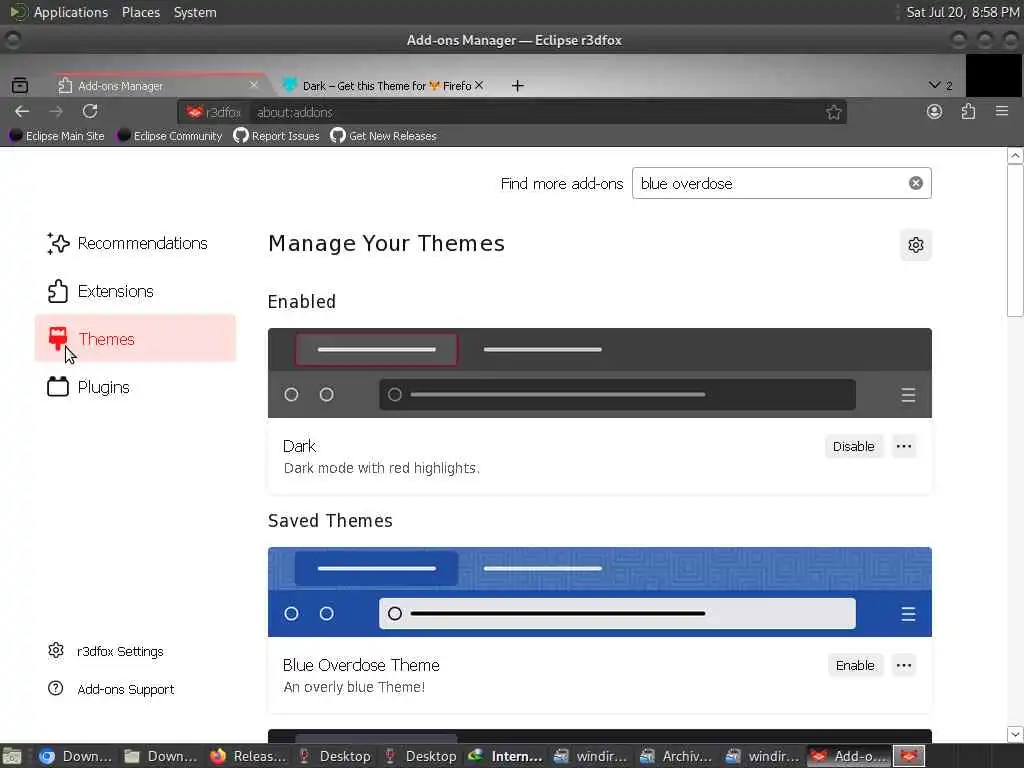Enable the Blue Overdose Theme
Viewport: 1024px width, 768px height.
(x=855, y=665)
